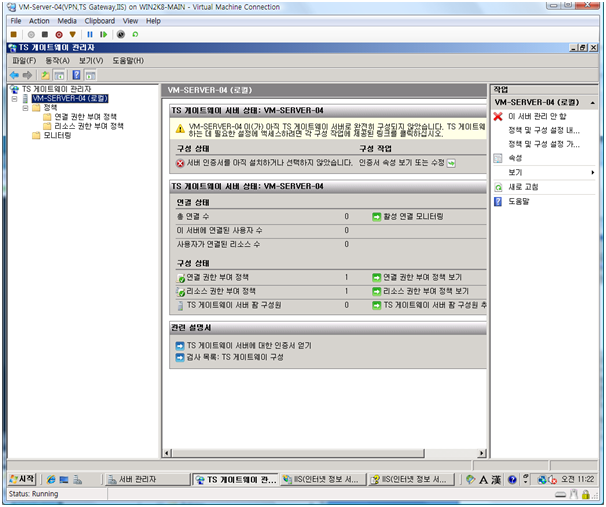Collapse the 정책 folder node
Screen dimensions: 606x507
pyautogui.click(x=25, y=108)
